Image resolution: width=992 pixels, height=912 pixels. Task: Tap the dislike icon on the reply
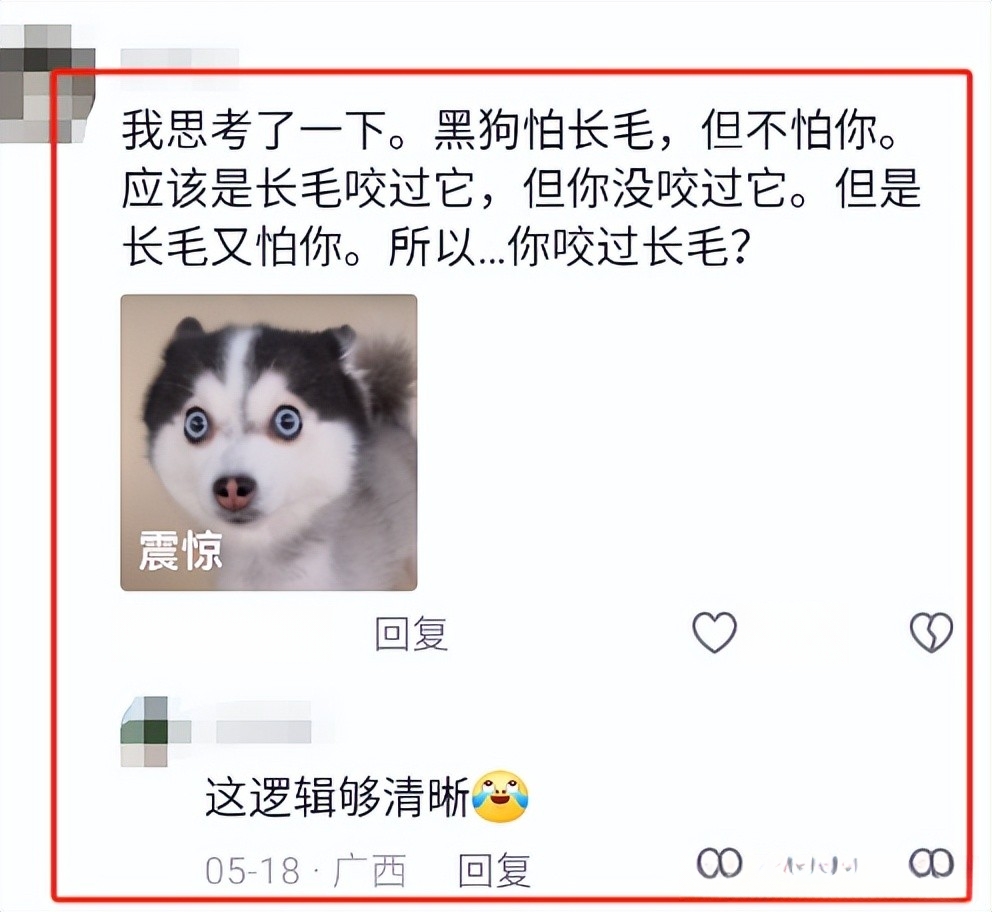(x=931, y=863)
